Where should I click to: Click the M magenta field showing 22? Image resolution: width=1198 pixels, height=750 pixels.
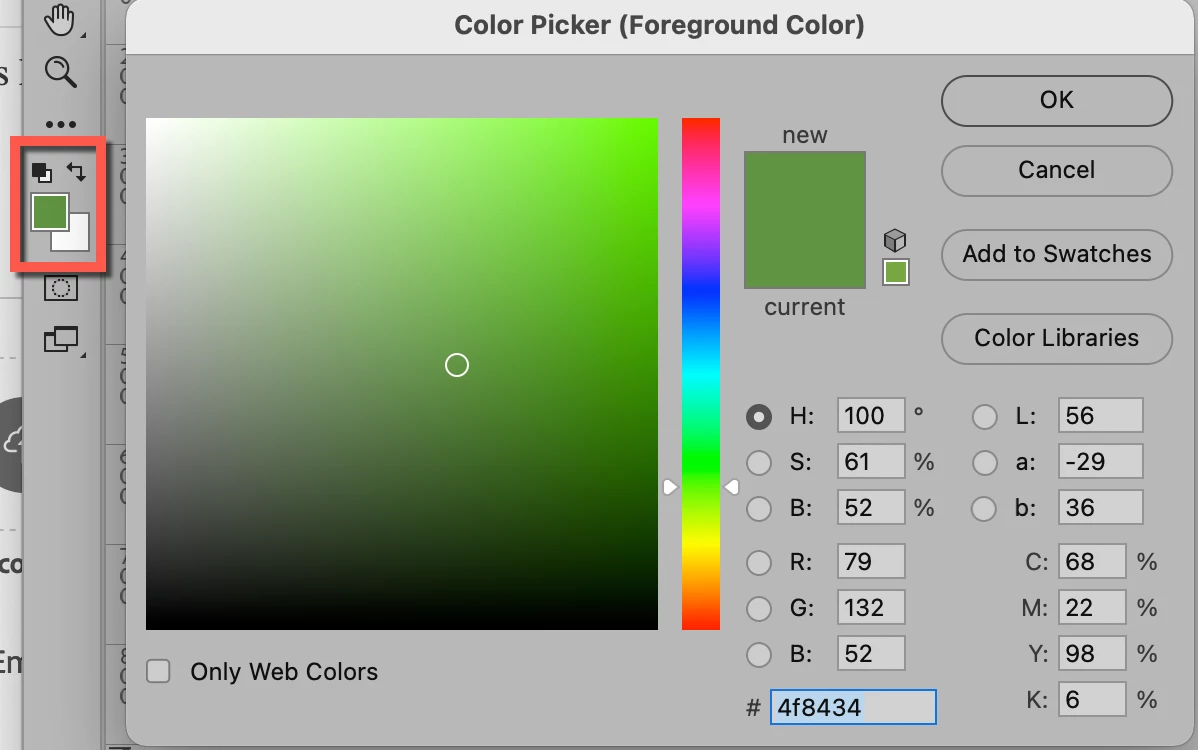click(x=1092, y=607)
